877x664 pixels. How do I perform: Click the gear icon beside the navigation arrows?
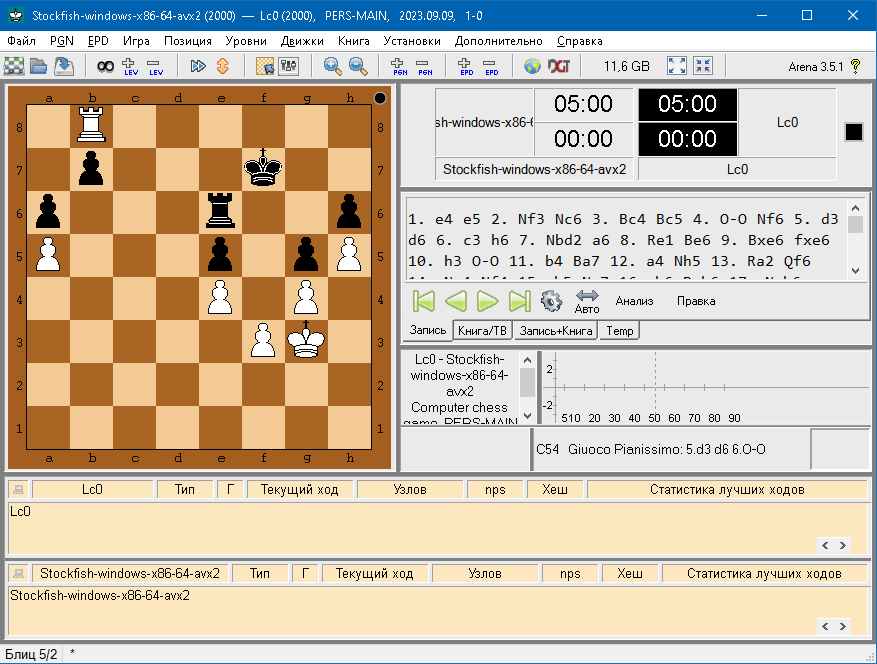coord(551,301)
